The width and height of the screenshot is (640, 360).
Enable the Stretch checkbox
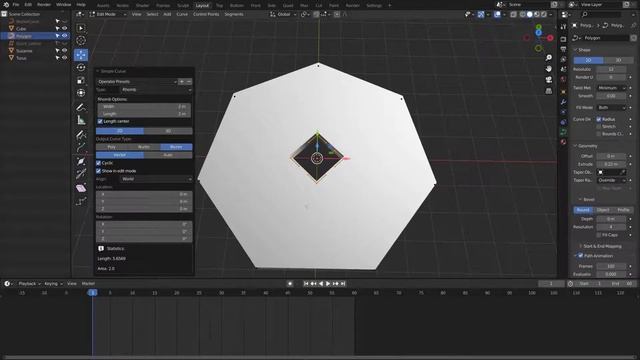pyautogui.click(x=599, y=127)
